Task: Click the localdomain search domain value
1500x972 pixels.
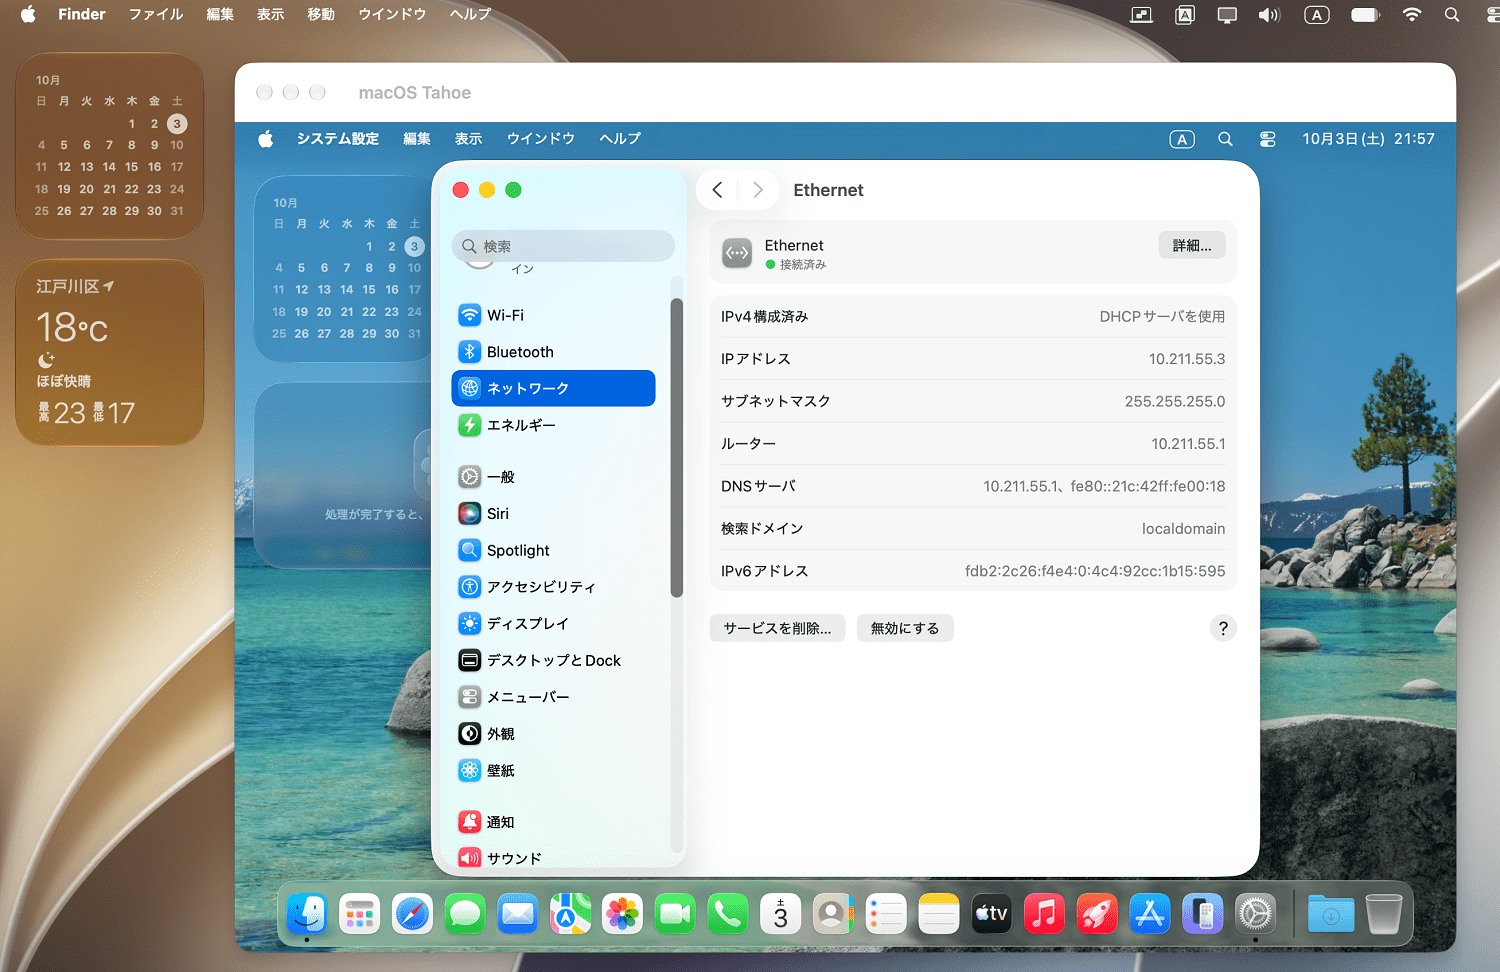Action: (x=1183, y=529)
